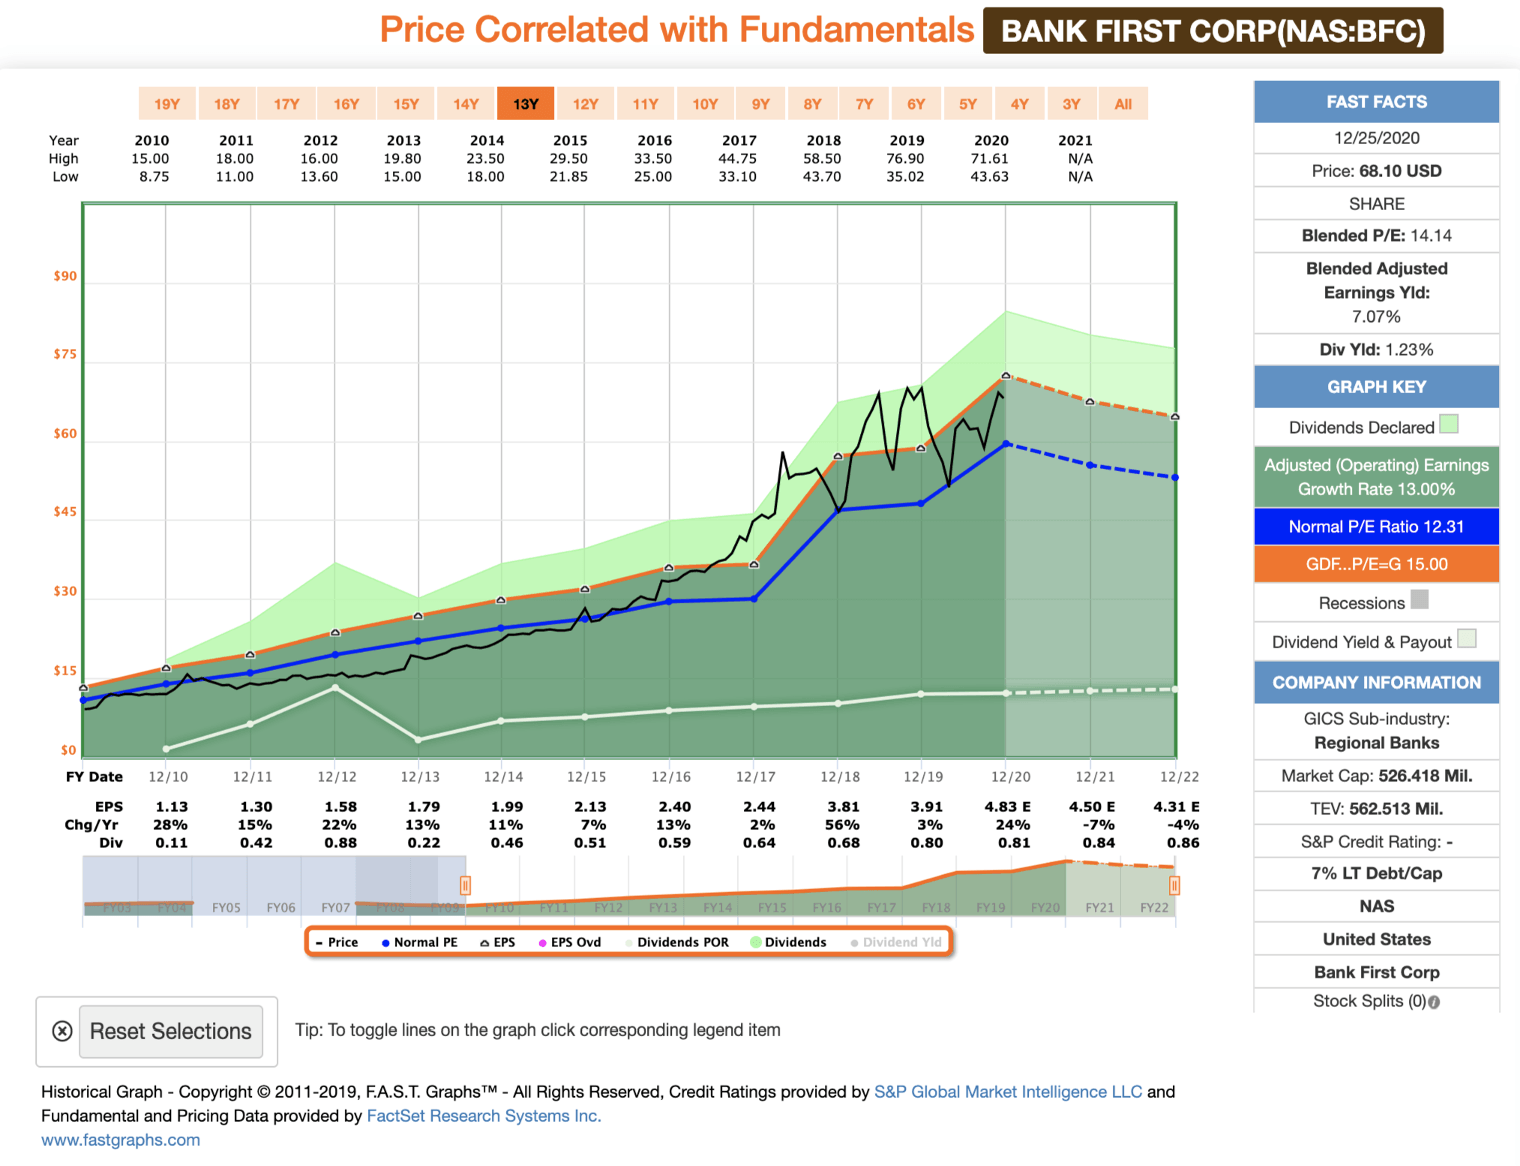
Task: Click the Regional Banks sub-industry text
Action: click(x=1377, y=743)
